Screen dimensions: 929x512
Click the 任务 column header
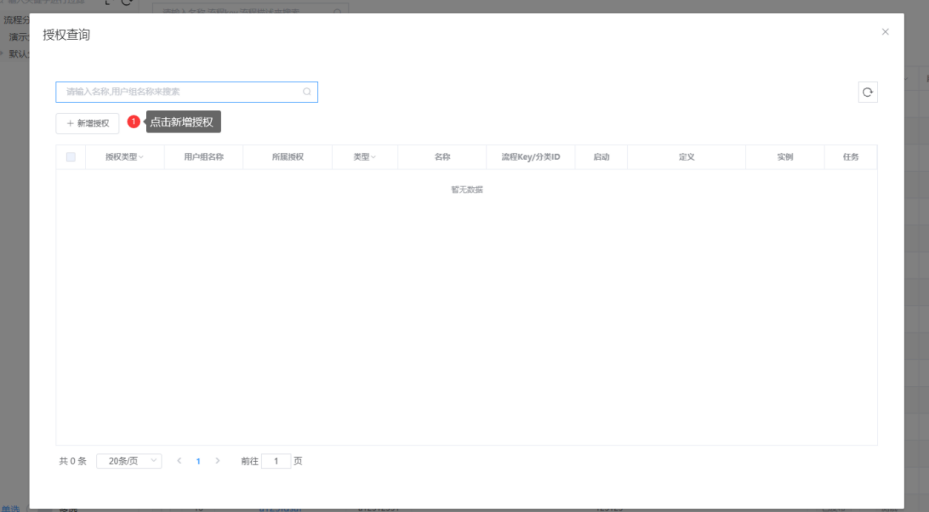pyautogui.click(x=851, y=157)
